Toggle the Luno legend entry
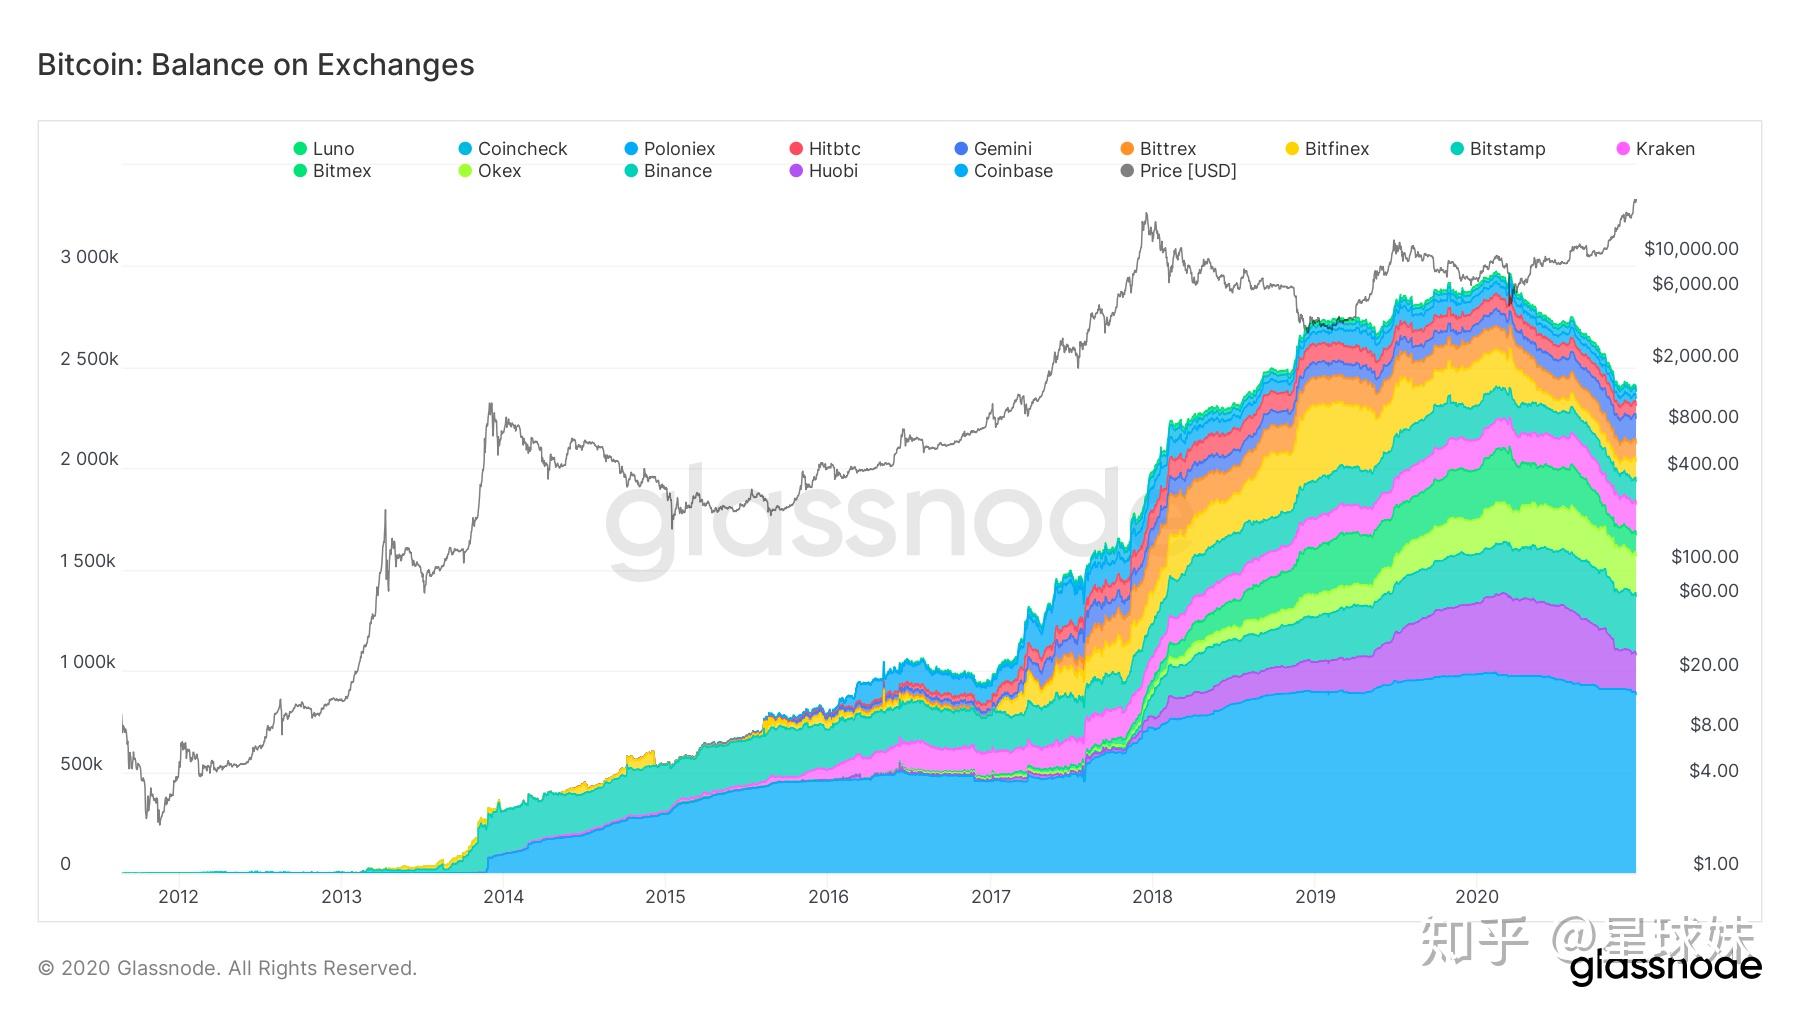The width and height of the screenshot is (1800, 1013). pyautogui.click(x=323, y=149)
